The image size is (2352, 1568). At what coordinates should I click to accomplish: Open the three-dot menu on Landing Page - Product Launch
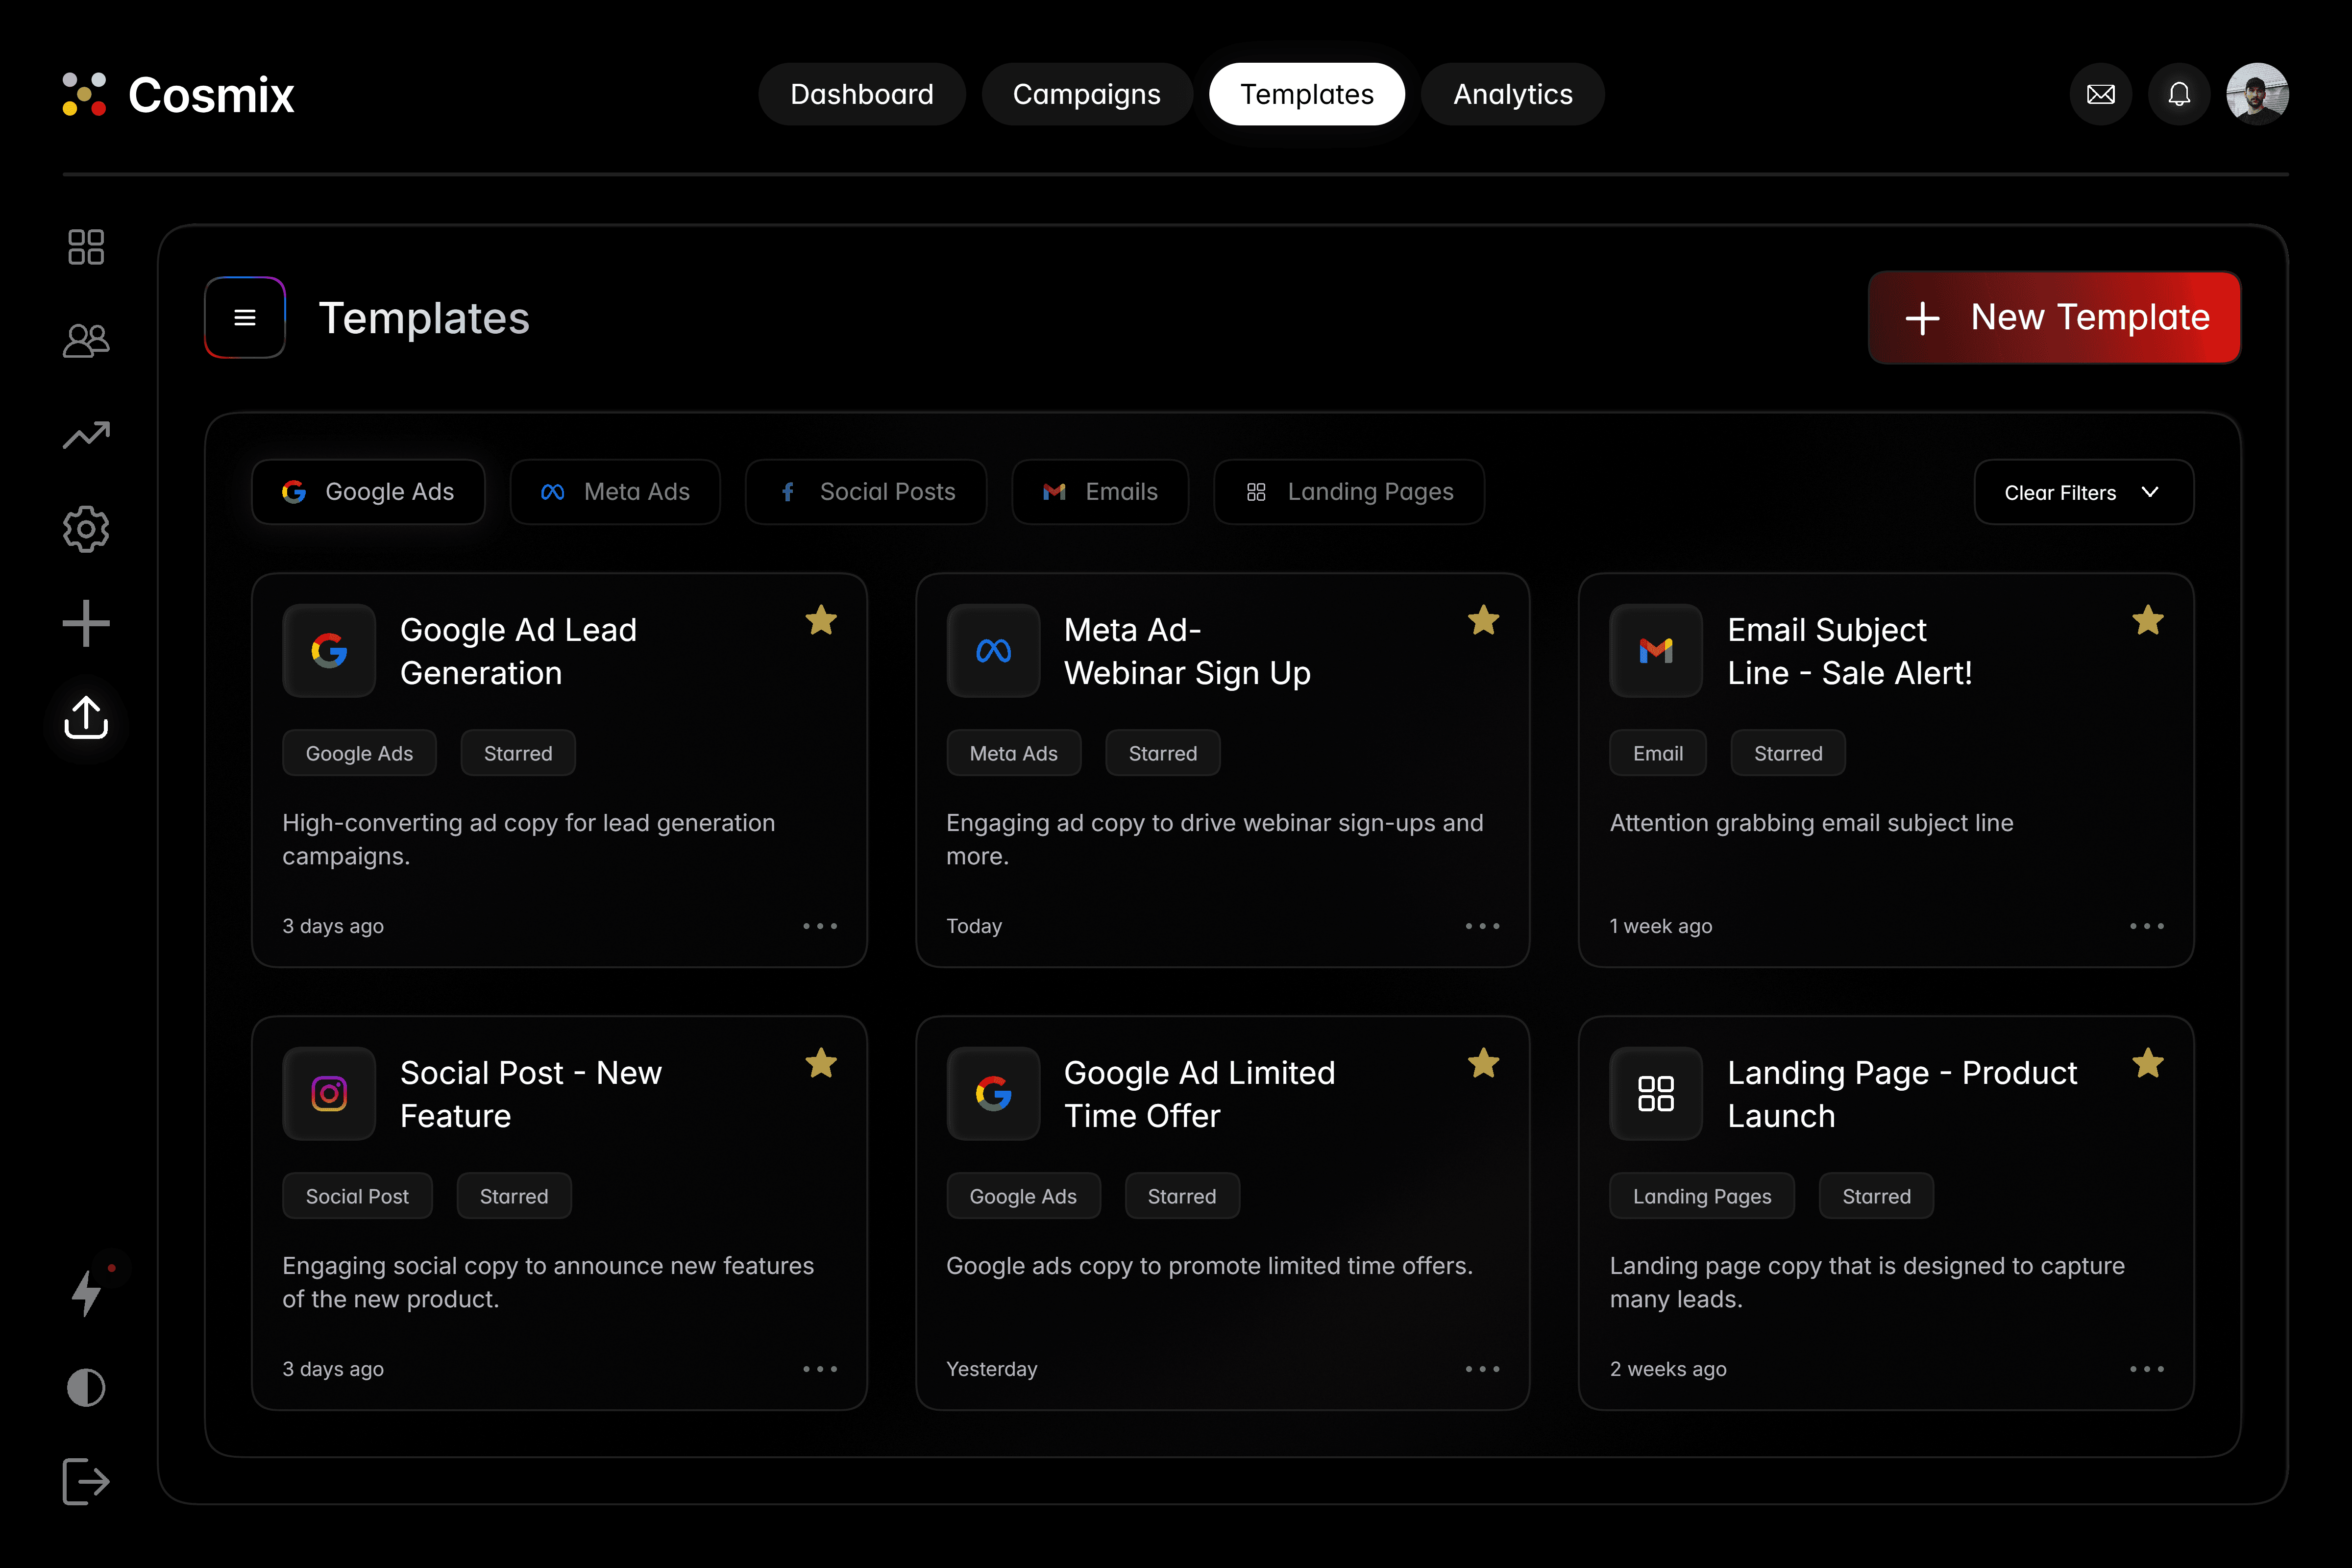tap(2147, 1369)
